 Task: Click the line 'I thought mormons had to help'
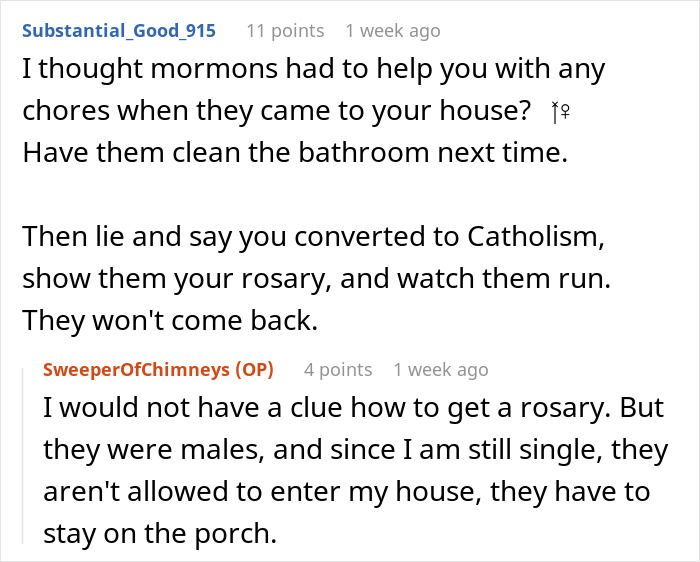[x=313, y=70]
